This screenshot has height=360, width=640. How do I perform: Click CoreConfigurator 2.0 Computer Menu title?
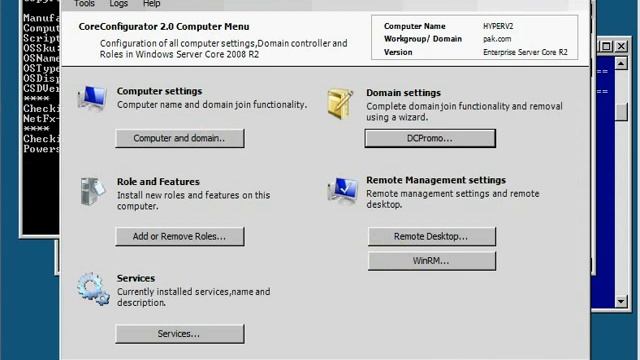(164, 27)
